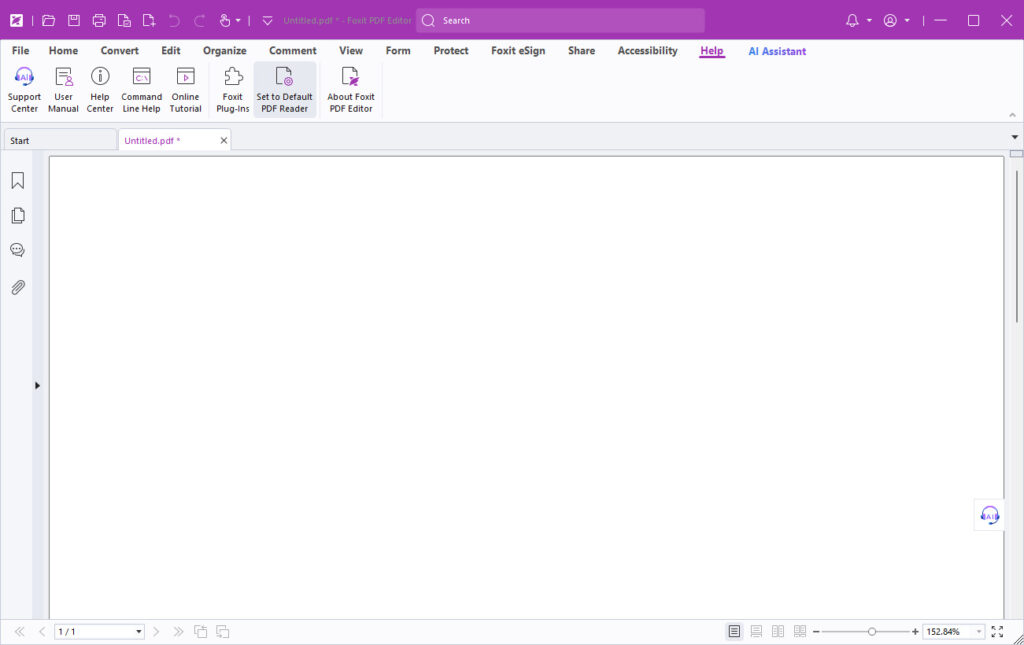This screenshot has width=1024, height=645.
Task: Go to first page button
Action: tap(20, 631)
